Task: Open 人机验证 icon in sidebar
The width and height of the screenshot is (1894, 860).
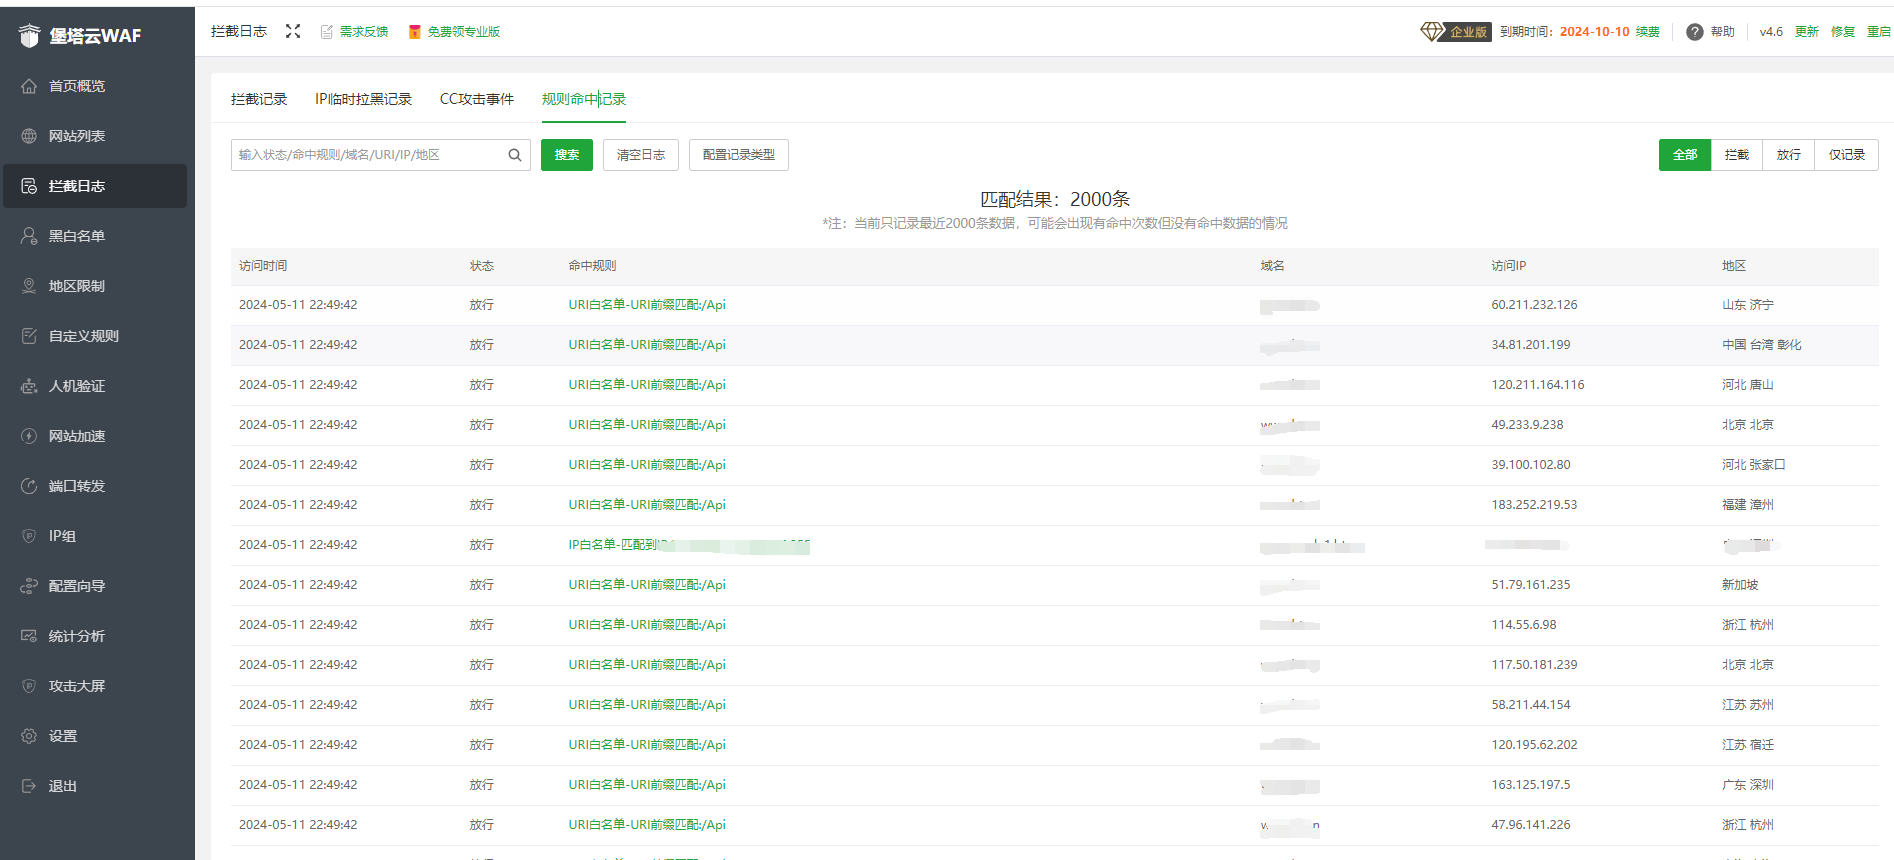Action: tap(29, 386)
